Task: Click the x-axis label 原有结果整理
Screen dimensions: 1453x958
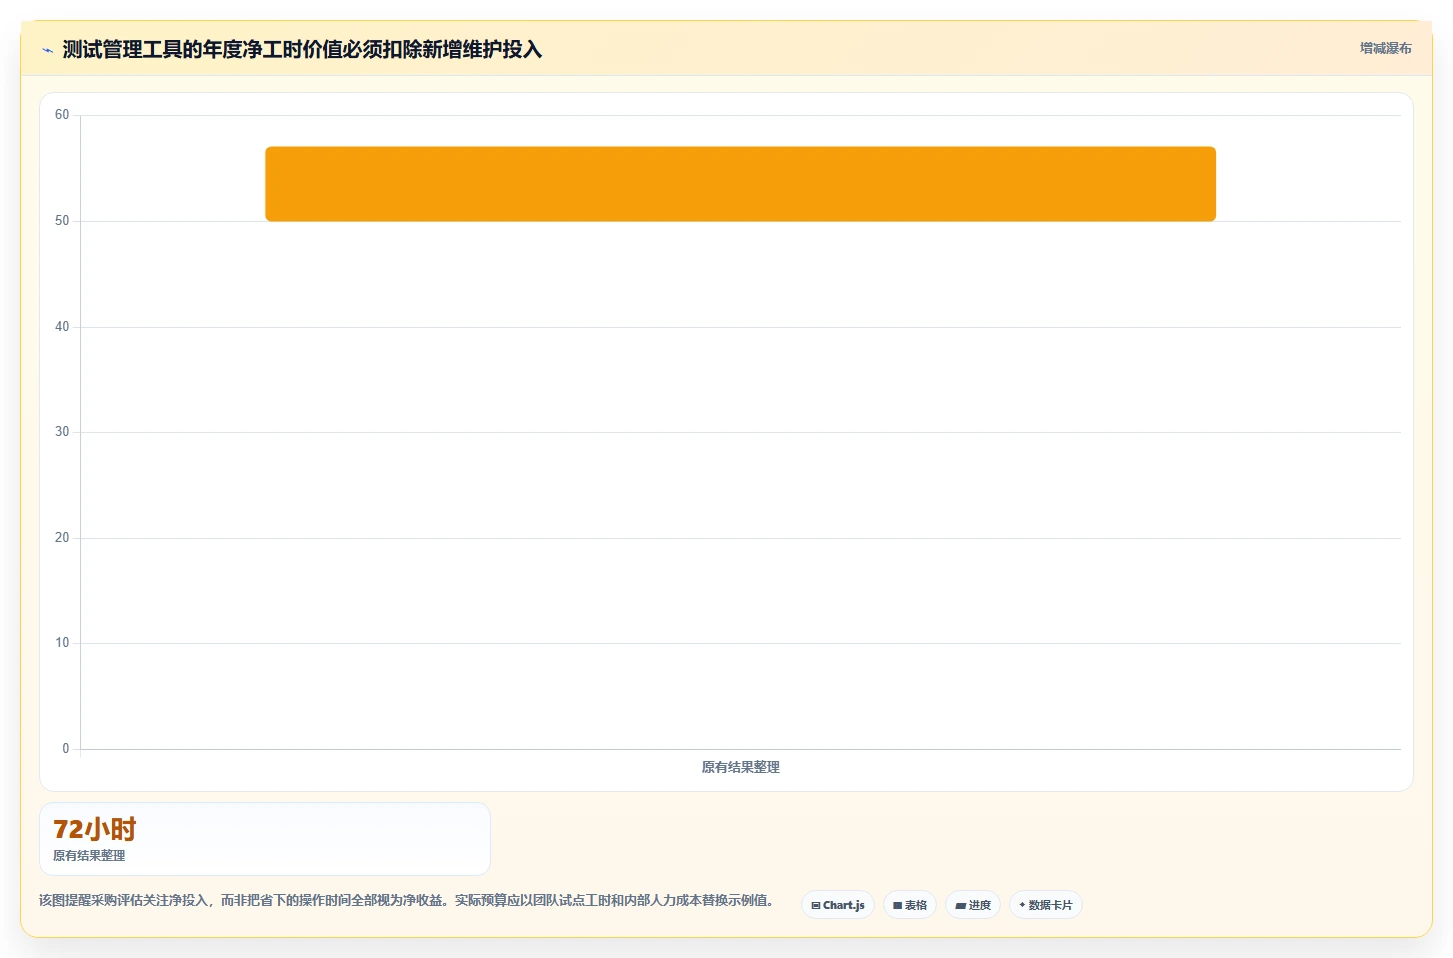Action: [740, 767]
